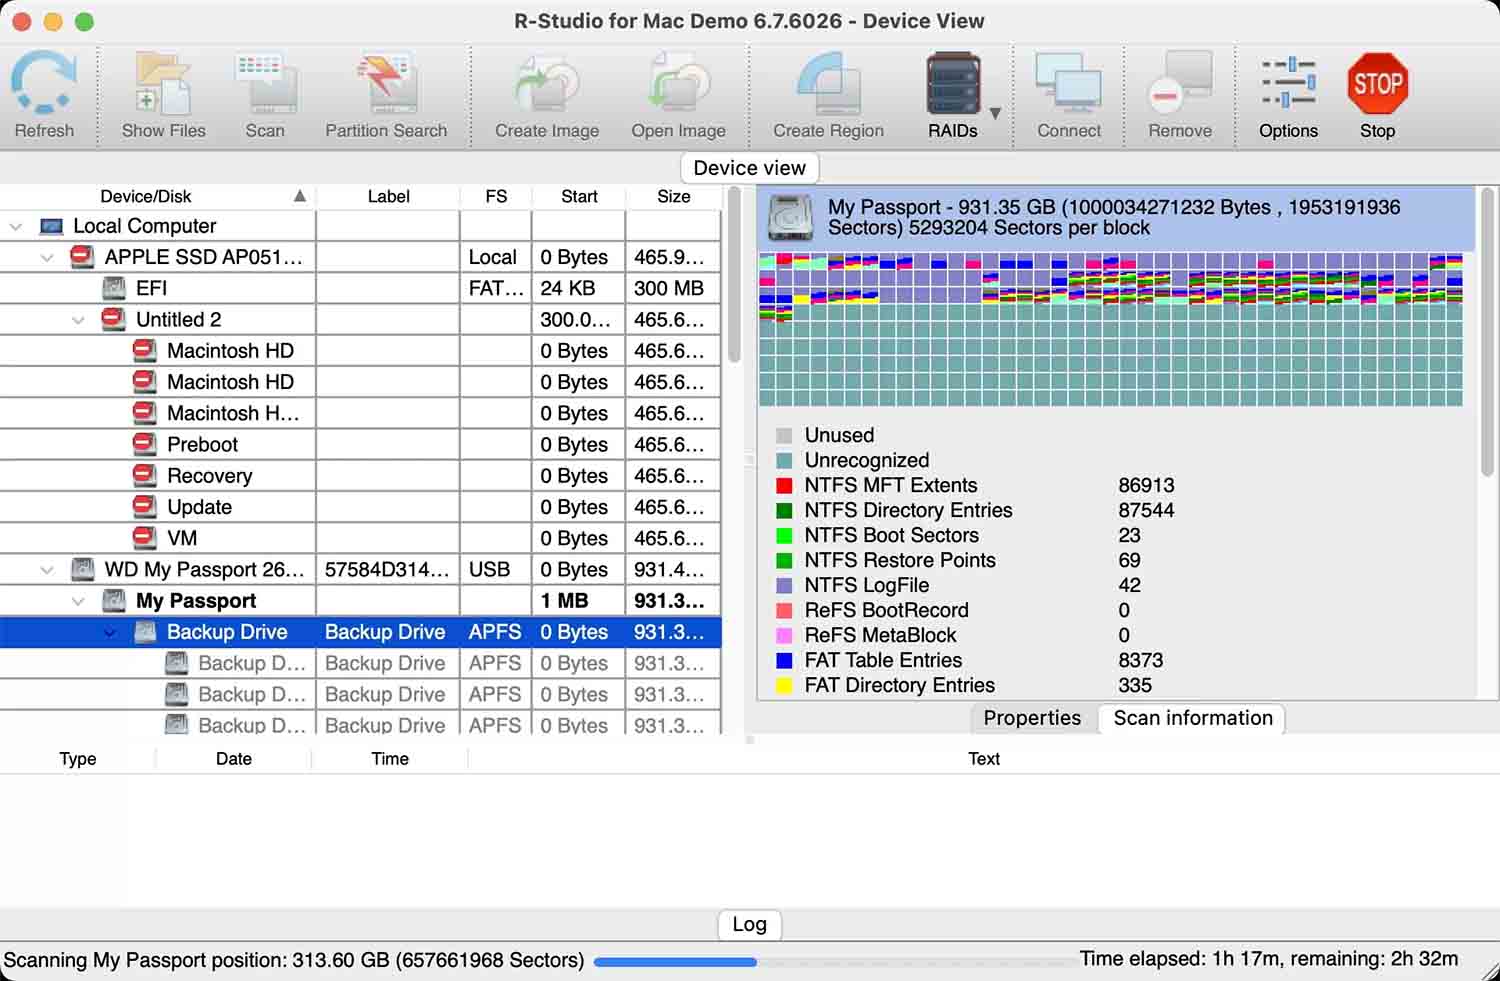
Task: Click the blue FAT Table Entries swatch
Action: (x=784, y=660)
